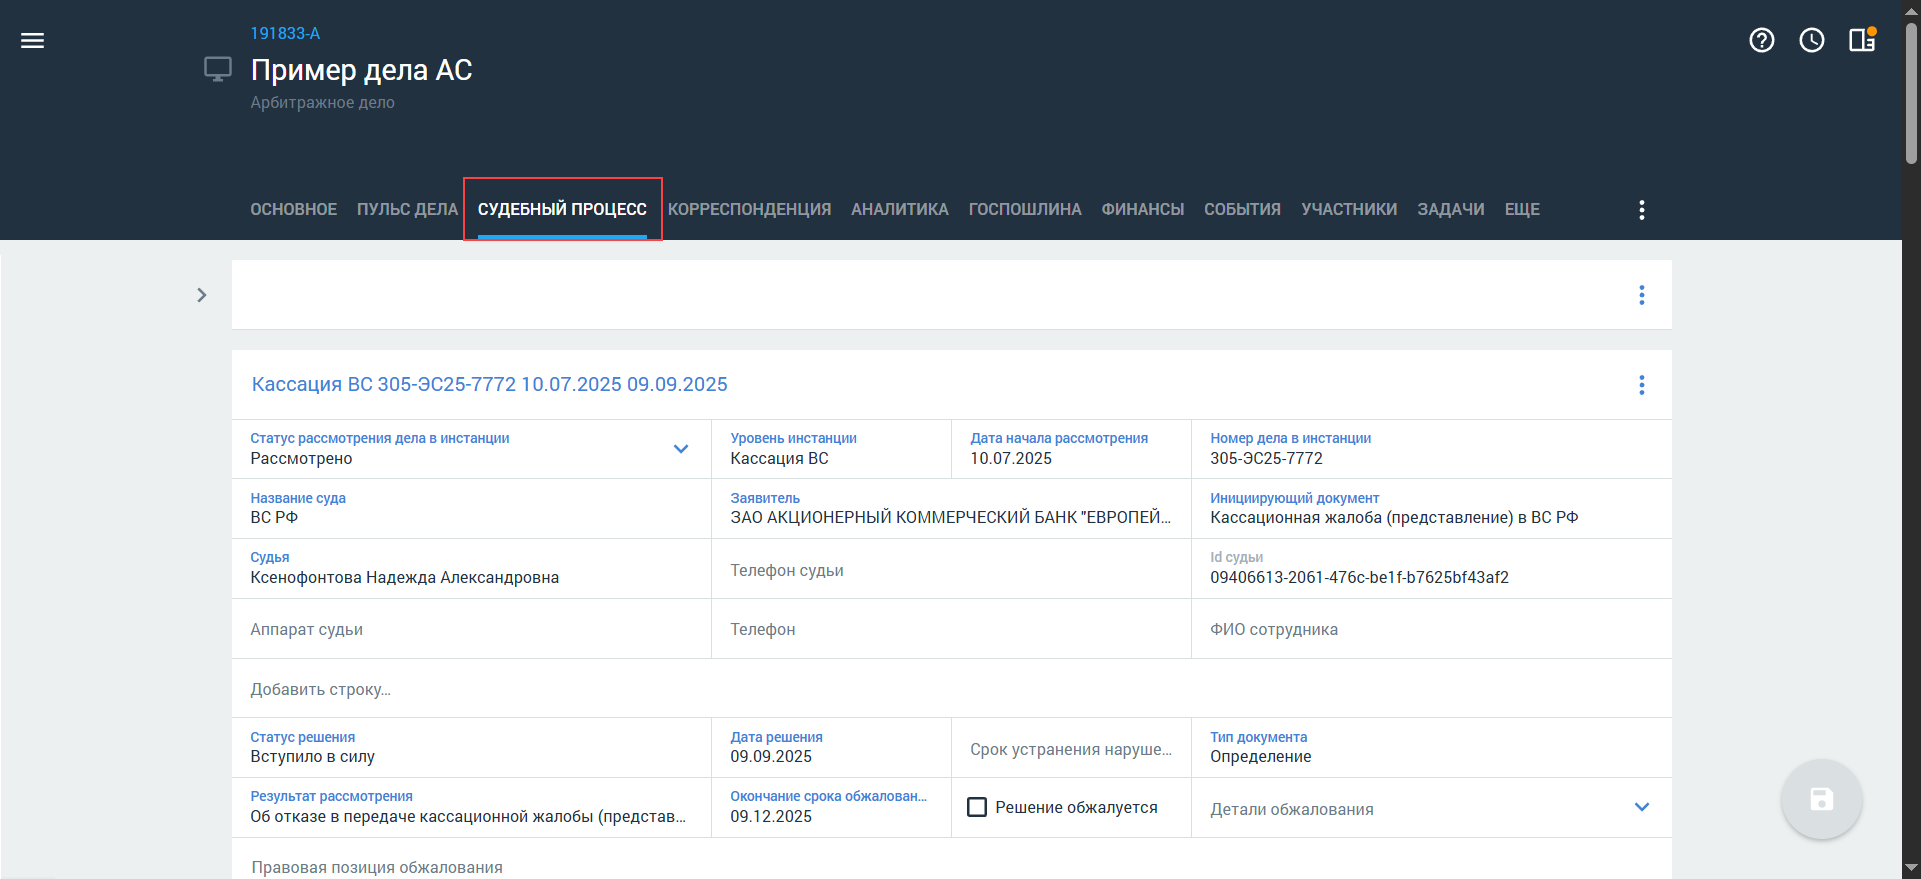This screenshot has width=1921, height=879.
Task: Go to the Госпошлина tab
Action: click(1025, 209)
